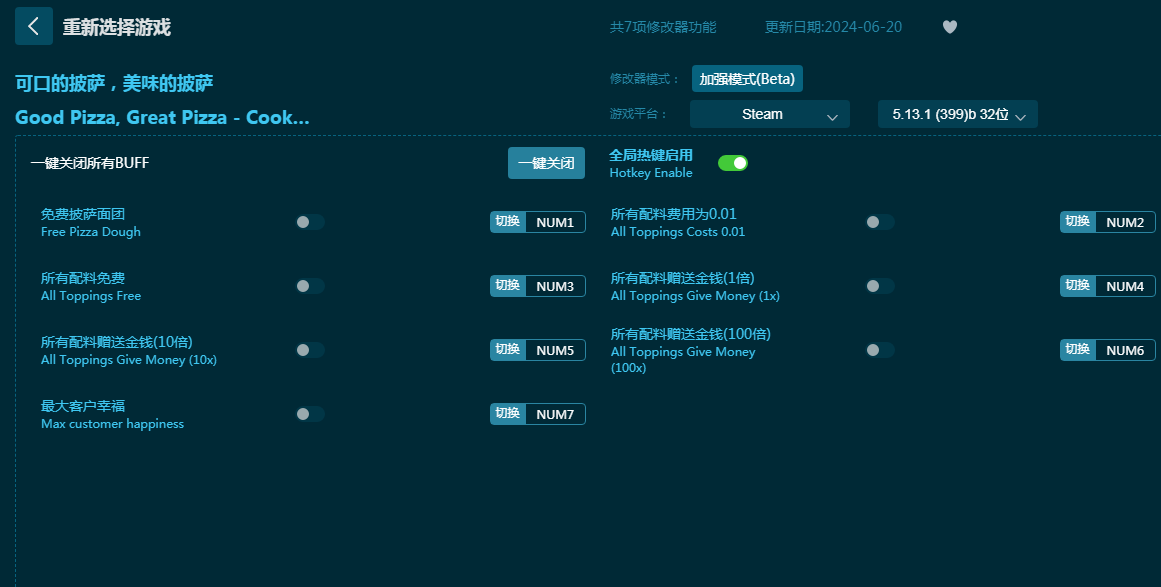1161x587 pixels.
Task: Disable the Hotkey Enable green switch
Action: tap(733, 163)
